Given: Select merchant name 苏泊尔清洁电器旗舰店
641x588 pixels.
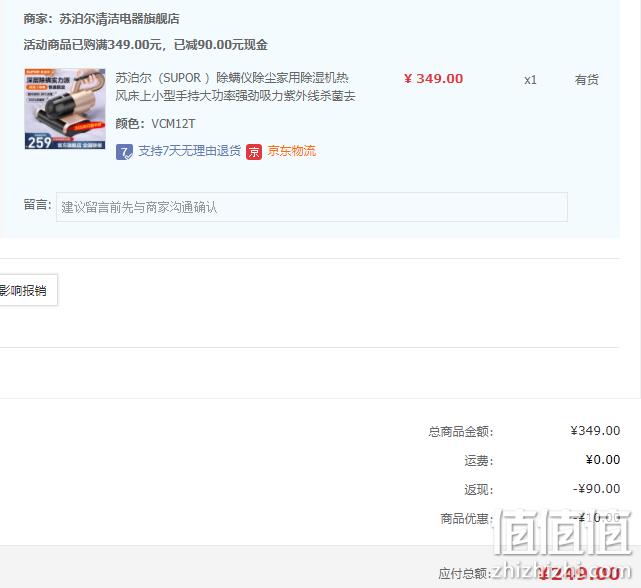Looking at the screenshot, I should (119, 19).
